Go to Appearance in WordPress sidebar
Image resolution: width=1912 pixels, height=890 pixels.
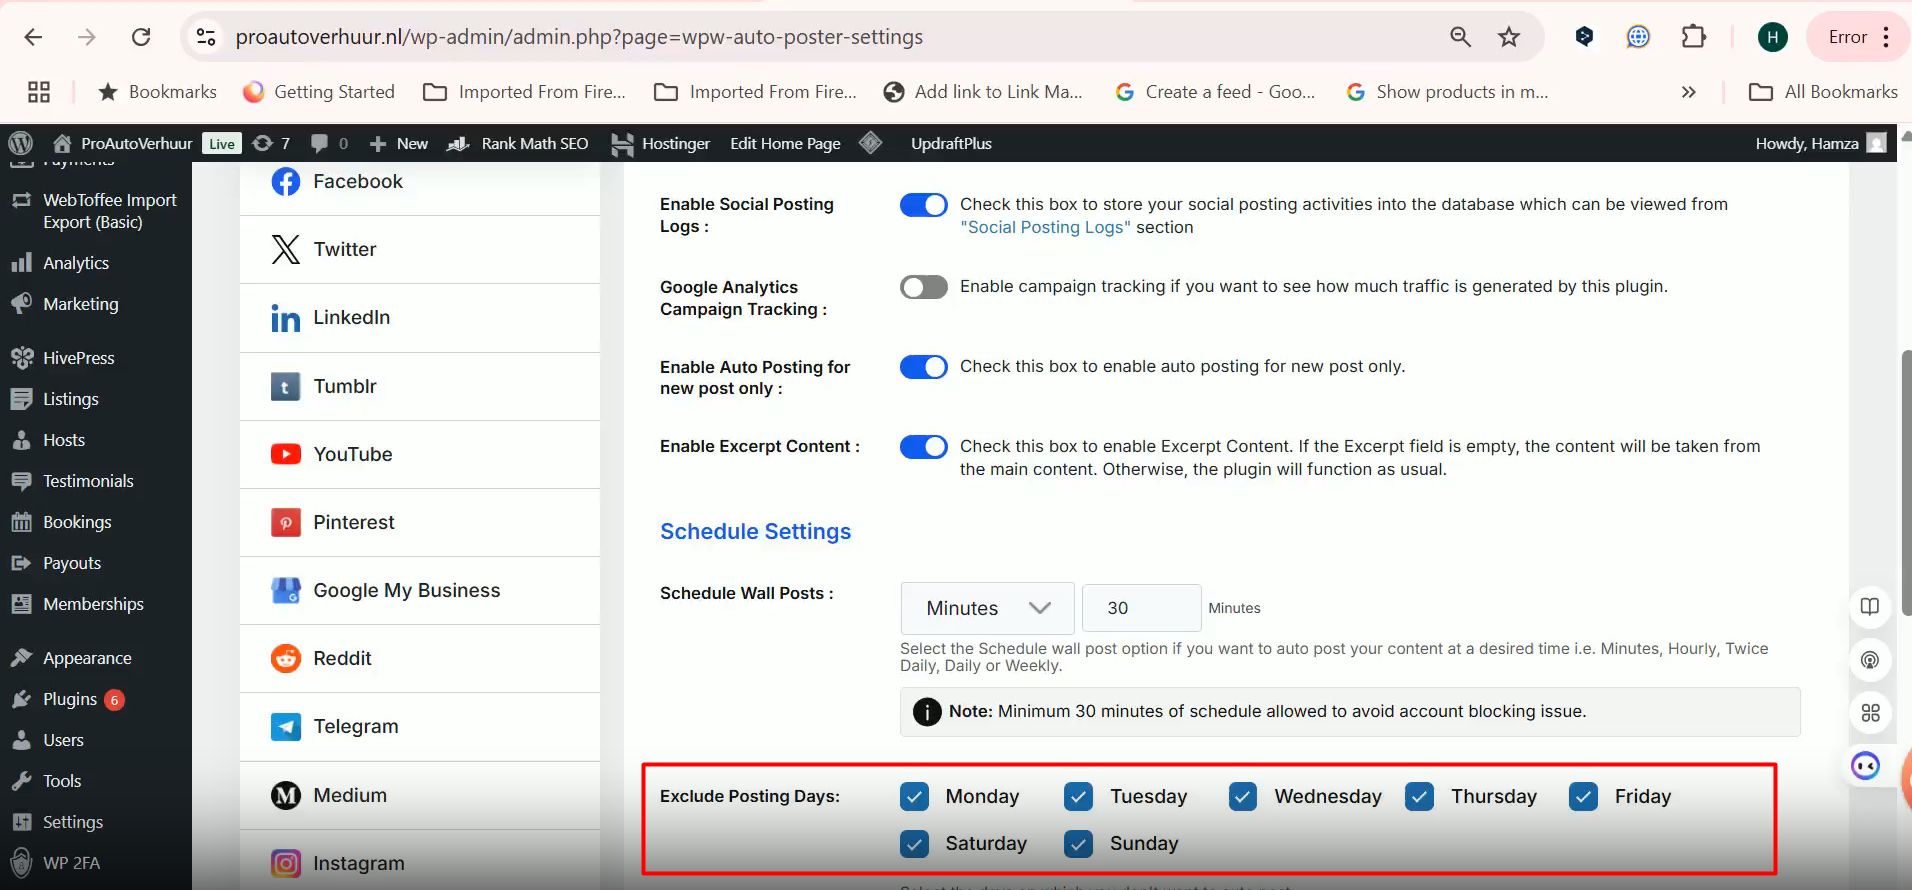[x=87, y=658]
